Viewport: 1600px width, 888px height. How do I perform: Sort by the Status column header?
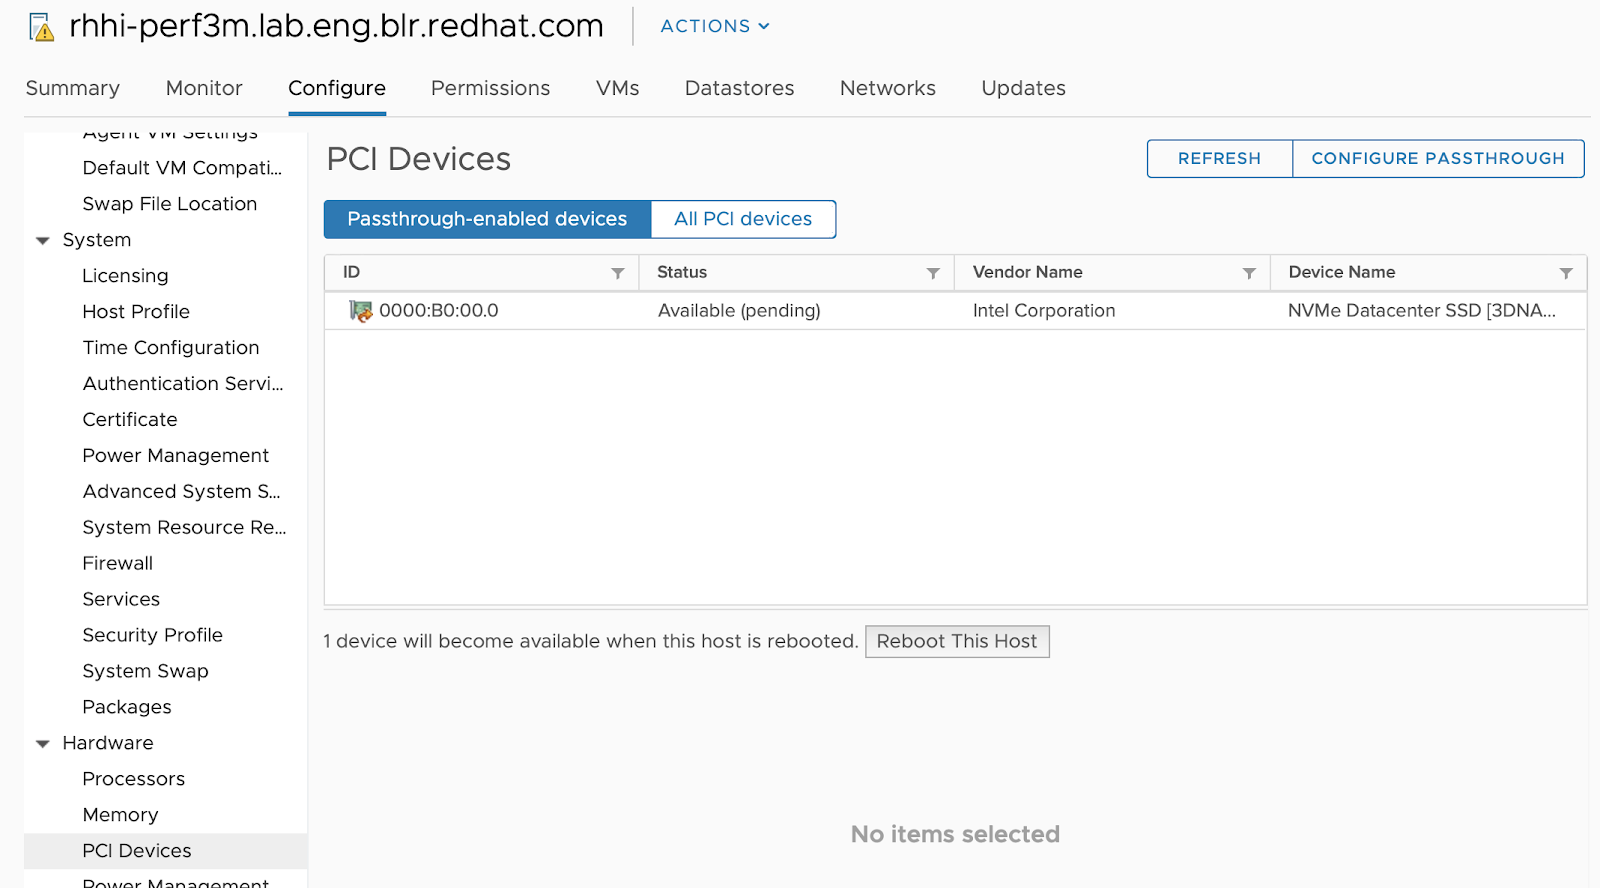[x=682, y=272]
